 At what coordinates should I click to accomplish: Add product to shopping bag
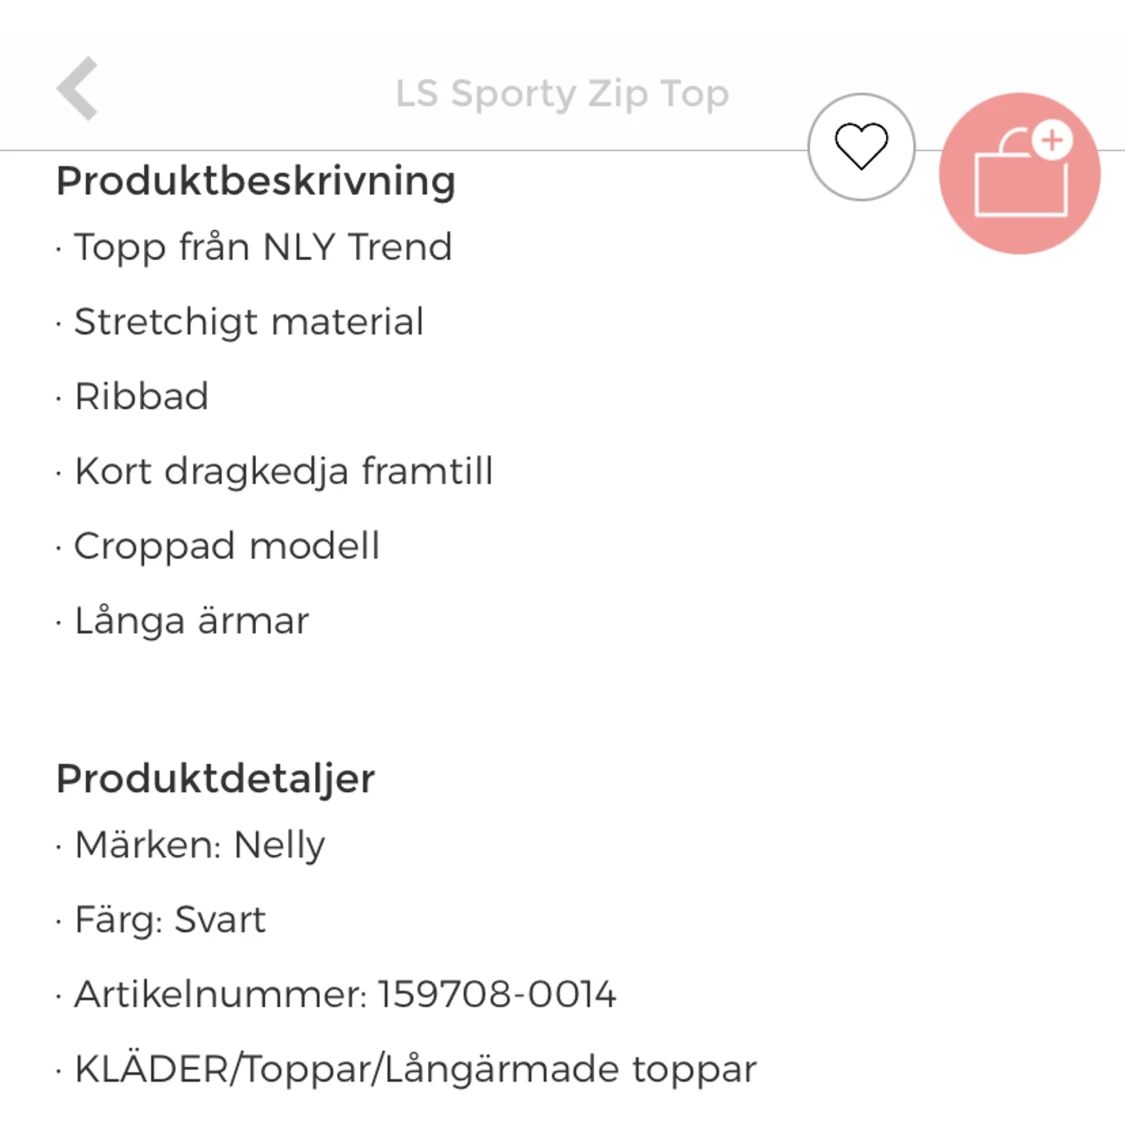1019,173
